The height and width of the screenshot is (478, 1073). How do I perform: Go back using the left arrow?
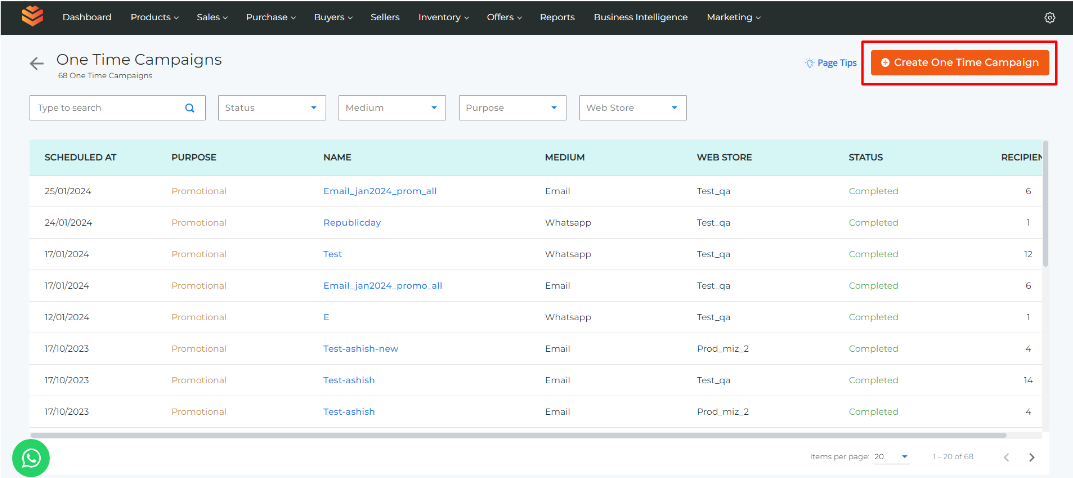37,64
